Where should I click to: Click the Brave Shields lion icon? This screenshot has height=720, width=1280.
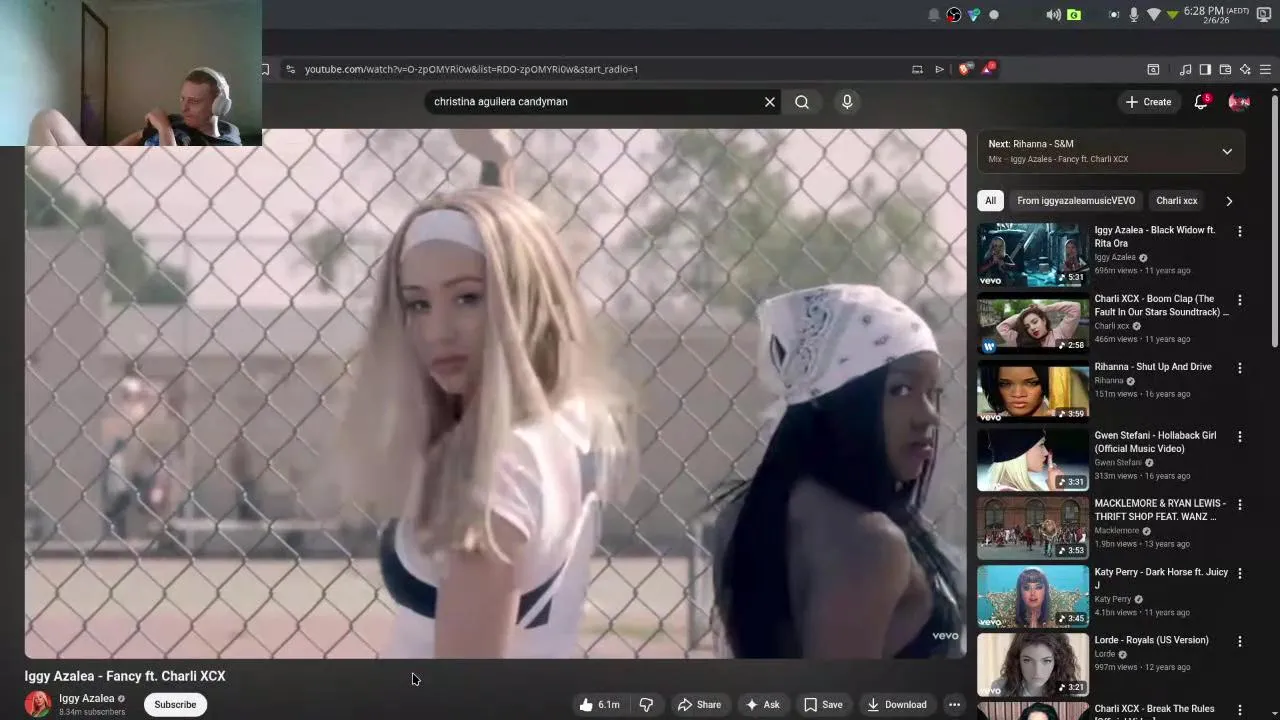point(964,69)
